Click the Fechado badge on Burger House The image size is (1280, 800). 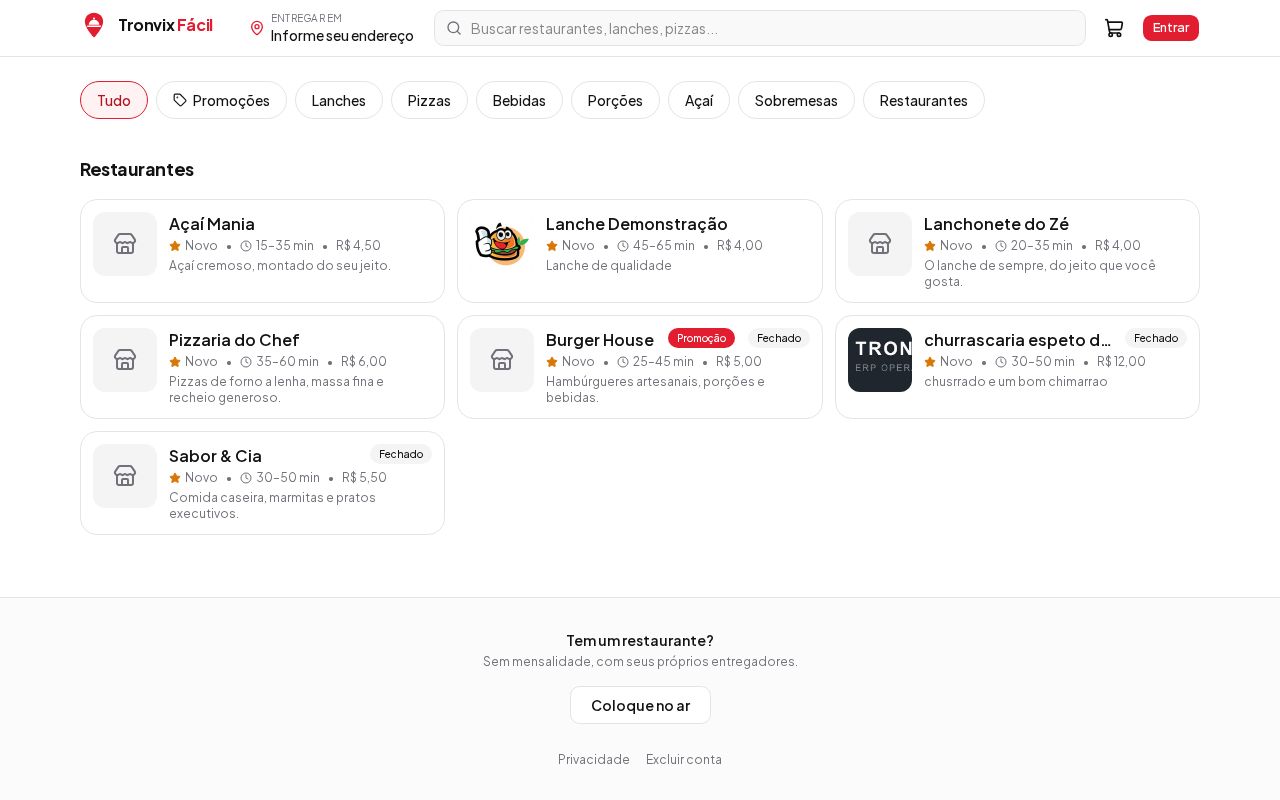pyautogui.click(x=779, y=338)
